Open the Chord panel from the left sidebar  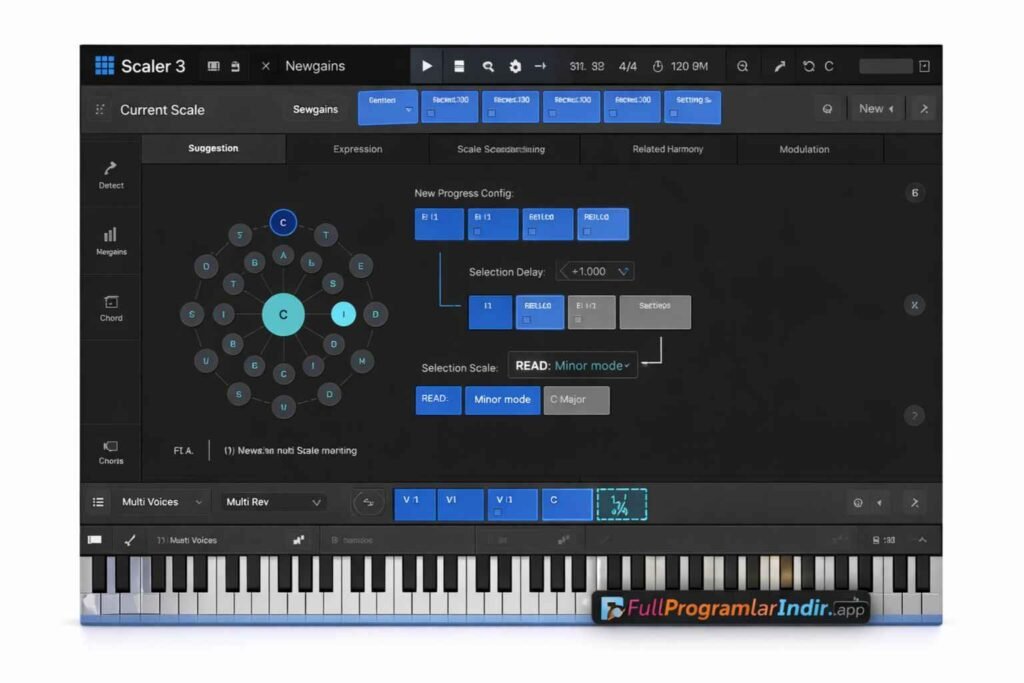(110, 306)
